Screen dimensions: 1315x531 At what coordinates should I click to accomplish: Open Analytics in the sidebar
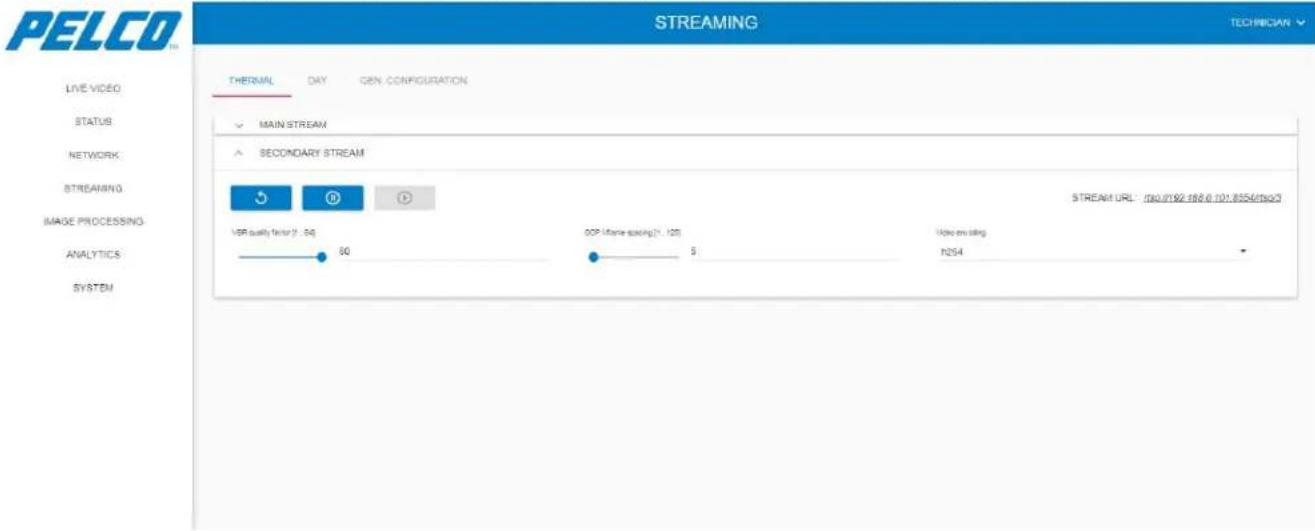coord(93,254)
